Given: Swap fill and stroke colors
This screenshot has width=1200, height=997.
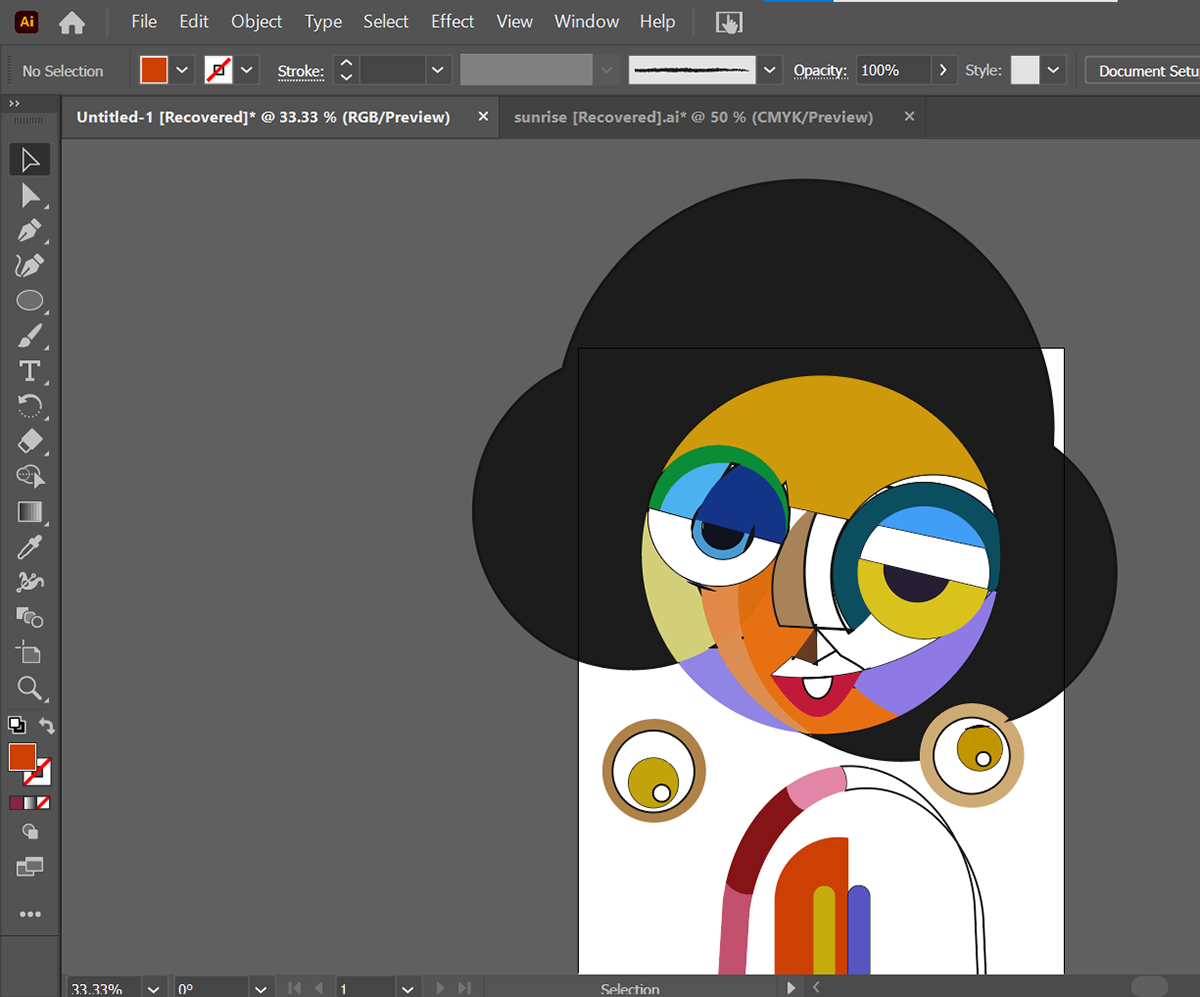Looking at the screenshot, I should pyautogui.click(x=46, y=725).
